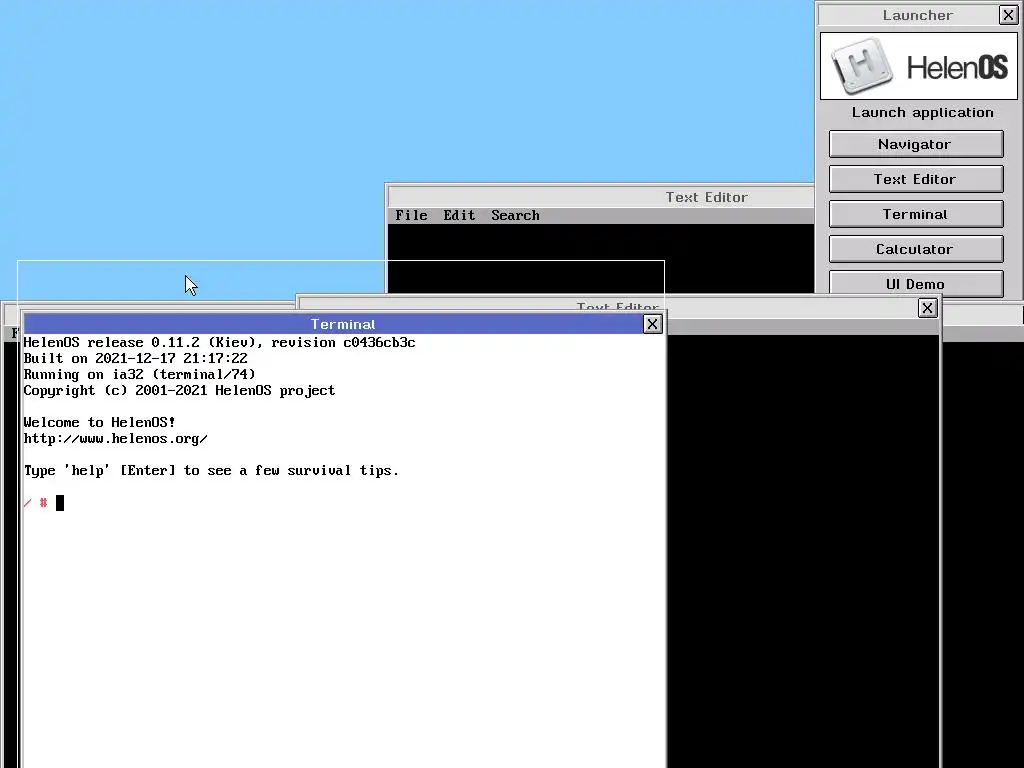Launch the Navigator application

(916, 144)
